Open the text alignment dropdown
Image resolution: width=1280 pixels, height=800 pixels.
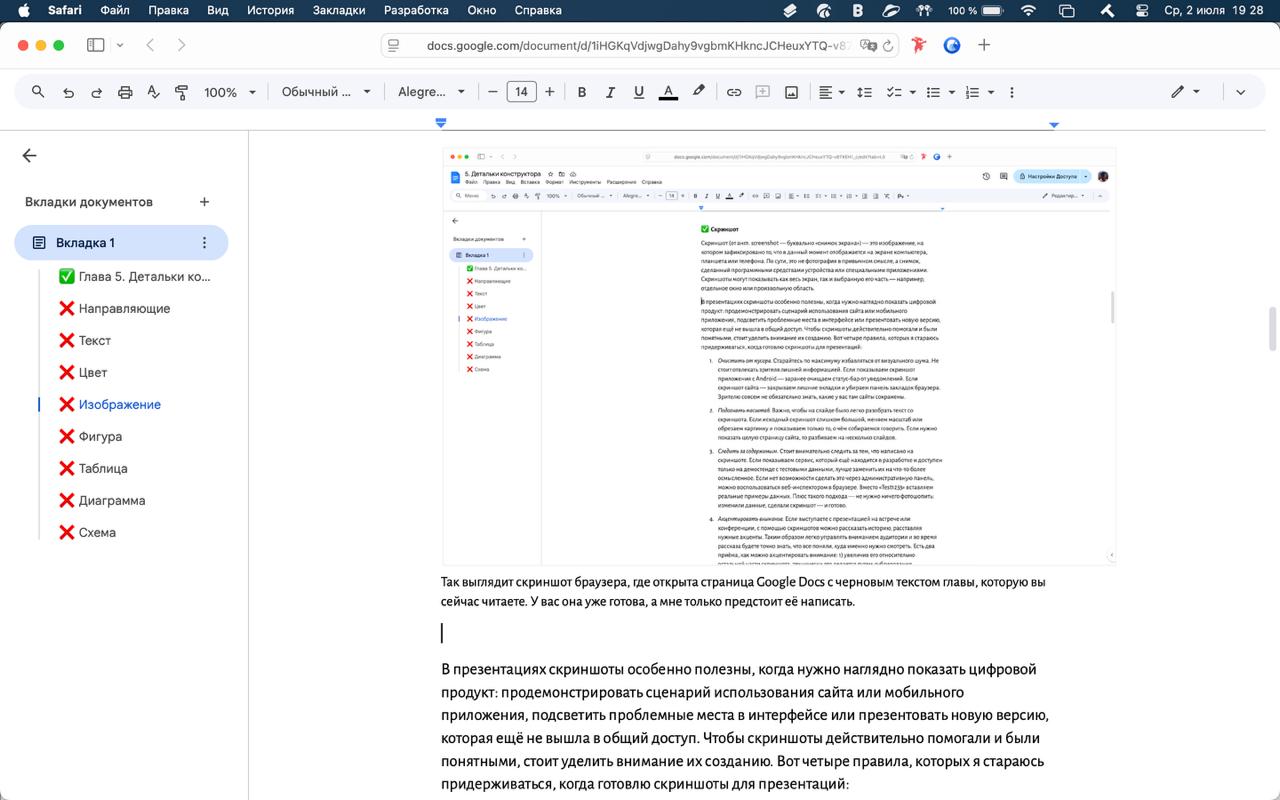click(832, 92)
